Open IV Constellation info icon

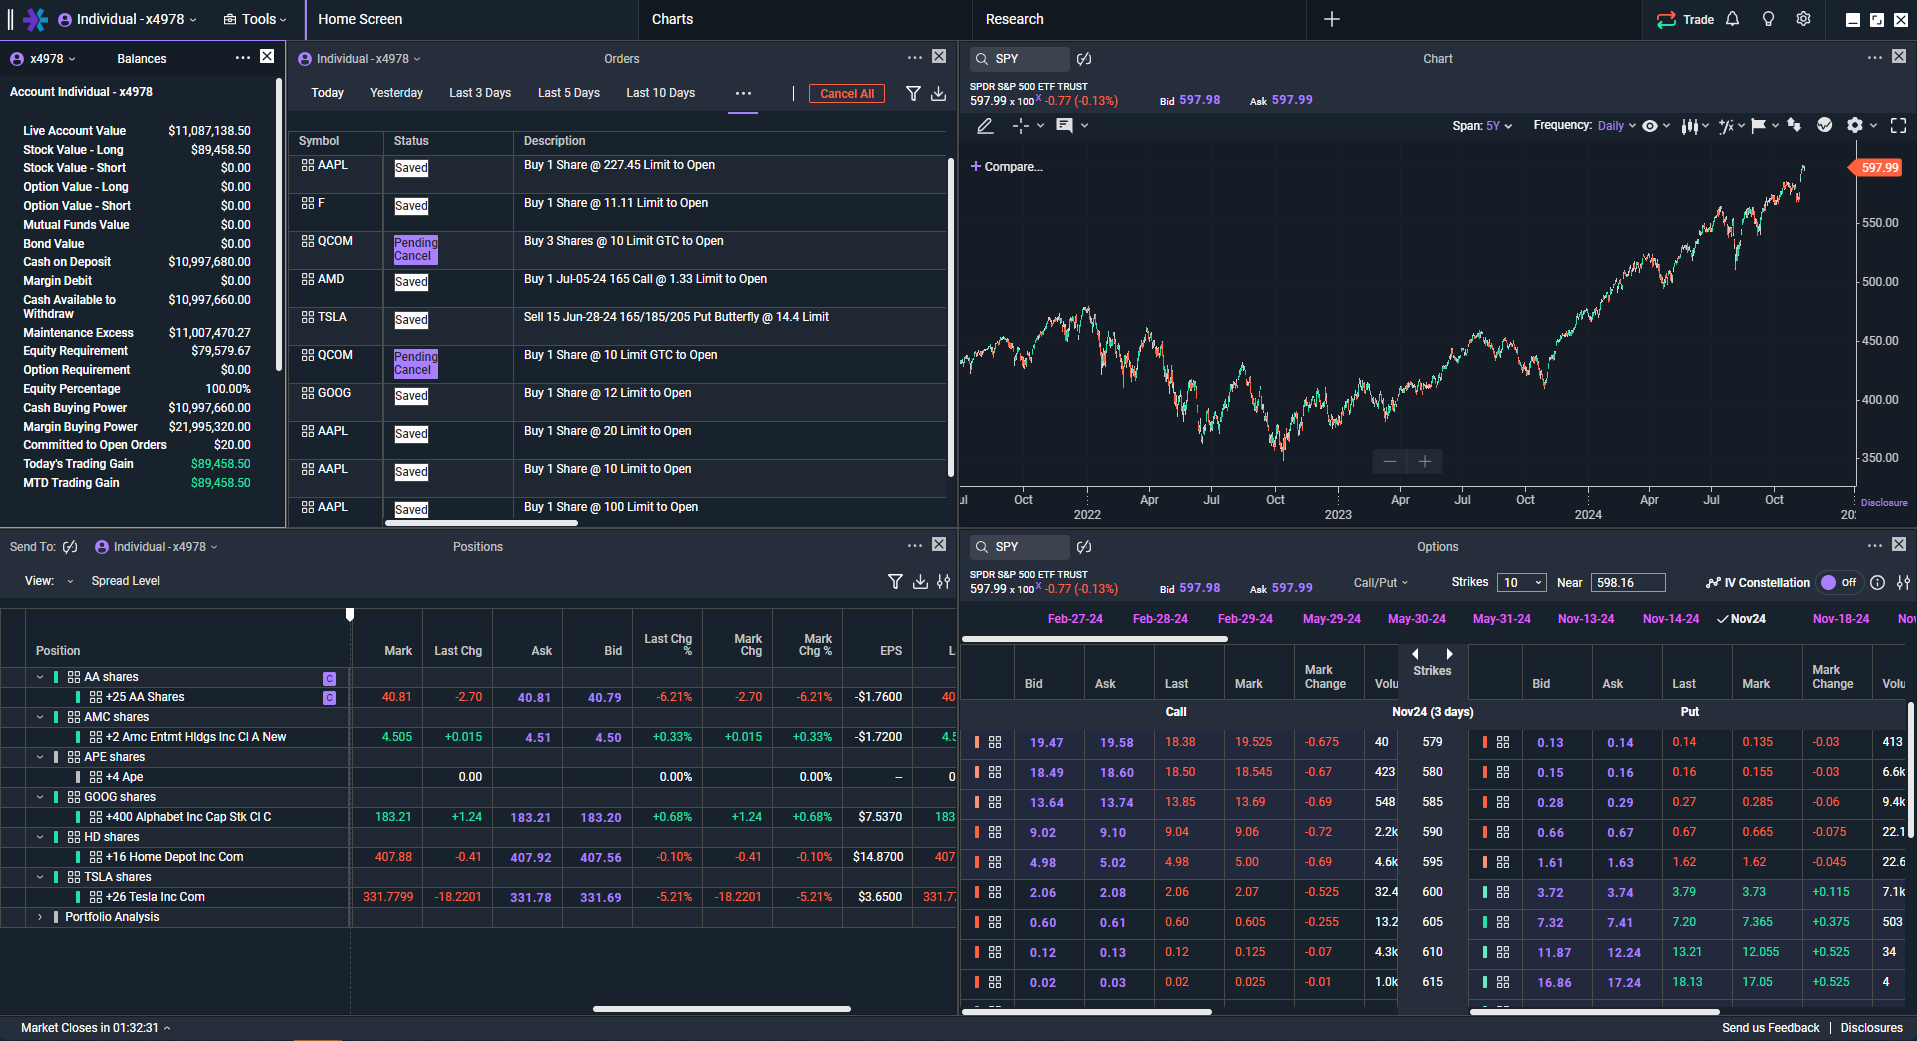coord(1878,582)
